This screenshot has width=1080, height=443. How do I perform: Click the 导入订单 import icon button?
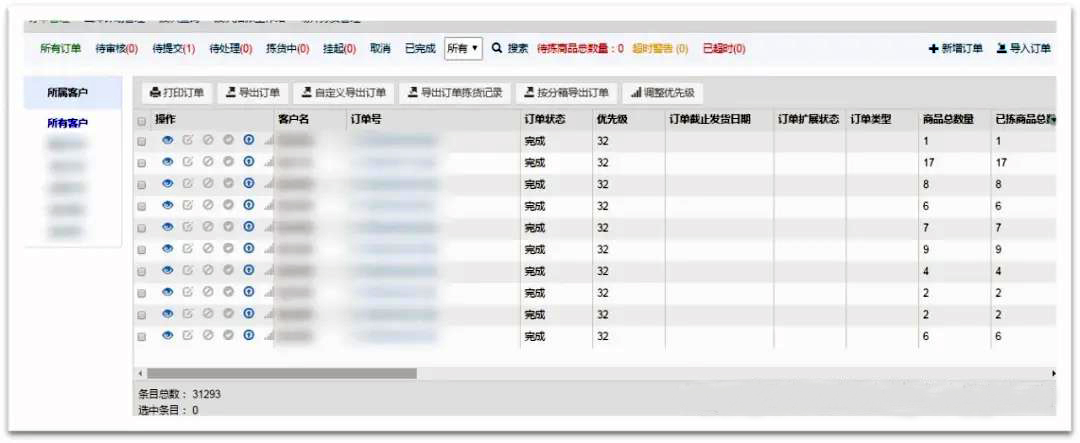pyautogui.click(x=1023, y=48)
